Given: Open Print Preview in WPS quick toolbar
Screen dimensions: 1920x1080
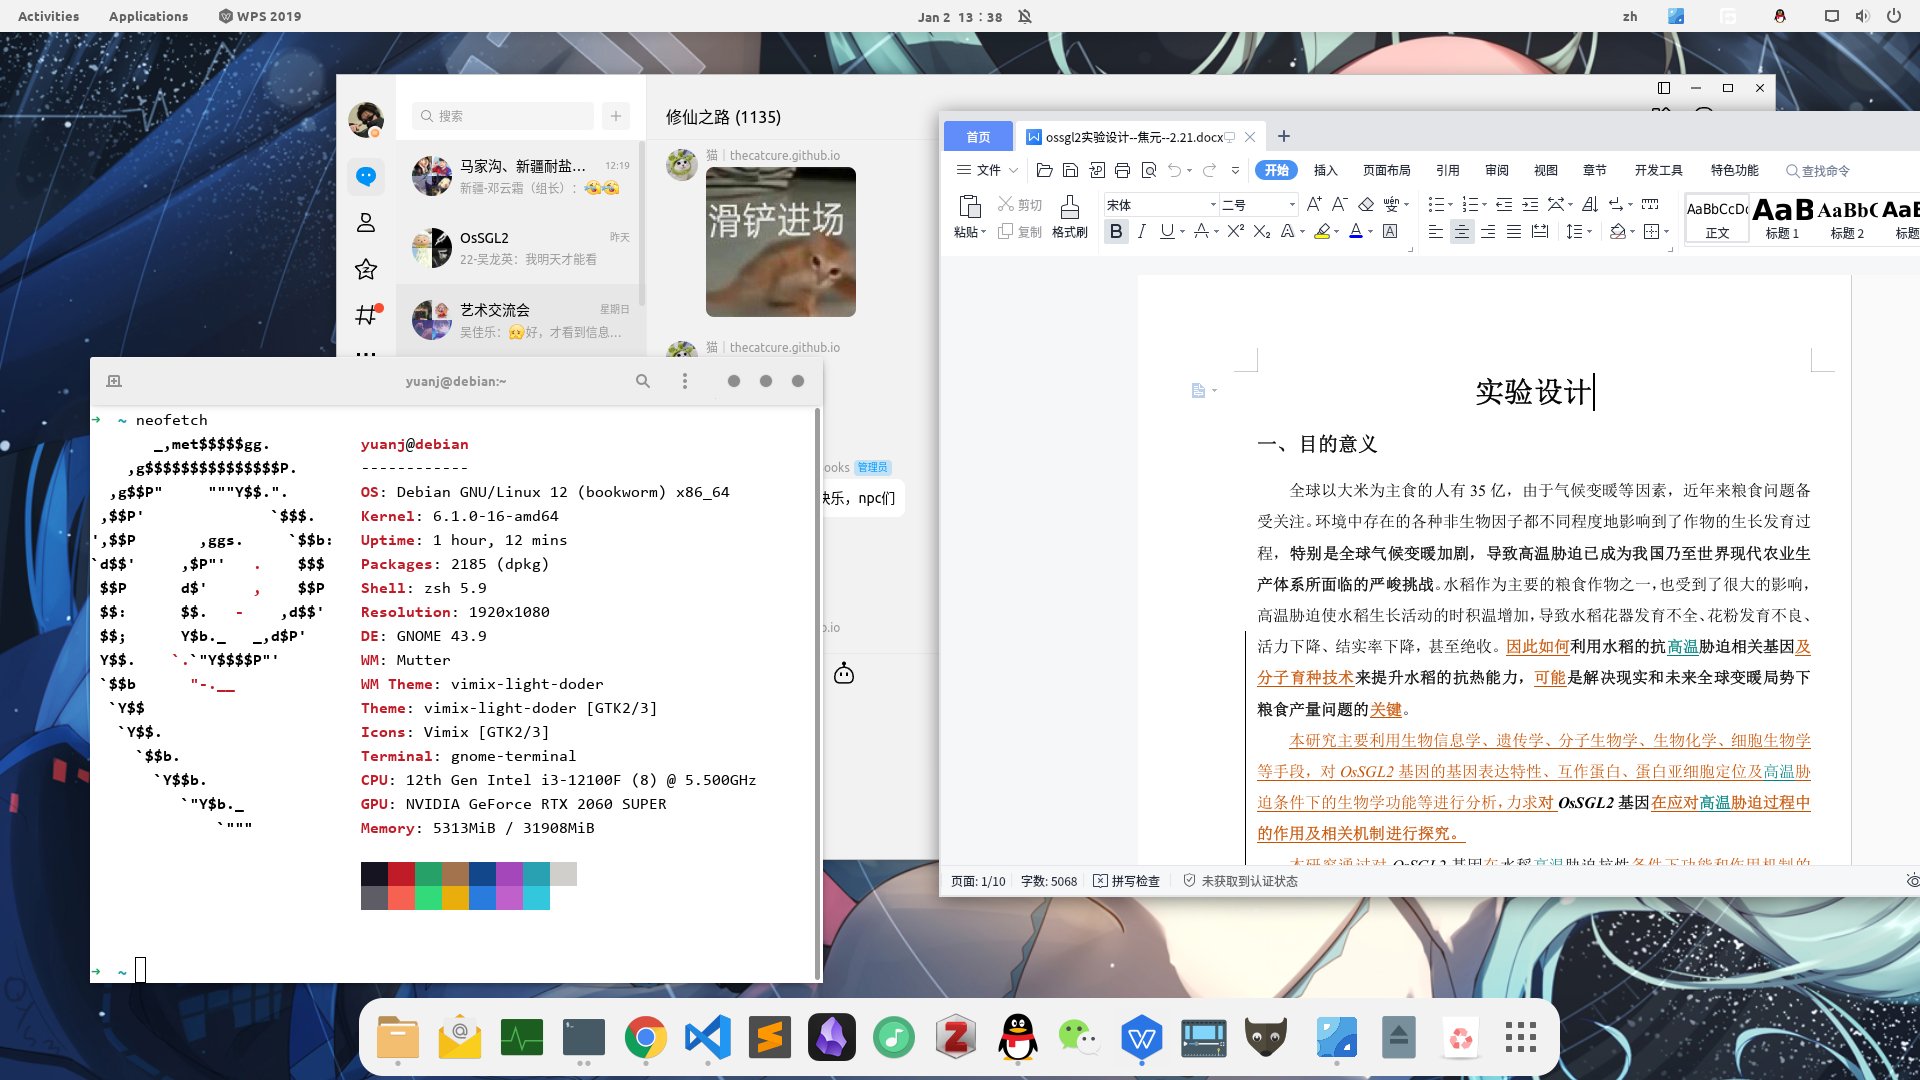Looking at the screenshot, I should click(1149, 170).
